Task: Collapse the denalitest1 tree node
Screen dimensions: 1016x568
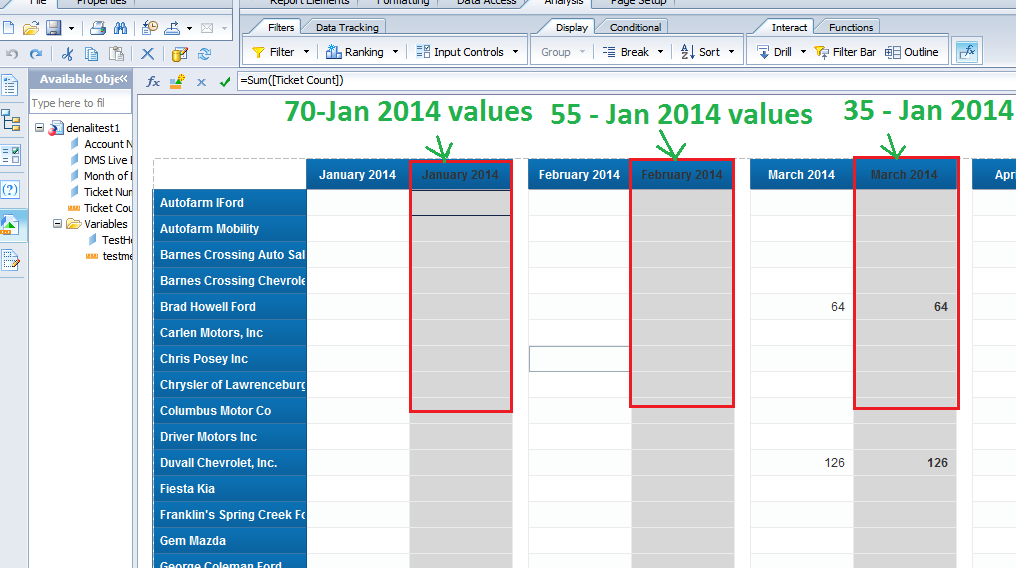Action: click(39, 128)
